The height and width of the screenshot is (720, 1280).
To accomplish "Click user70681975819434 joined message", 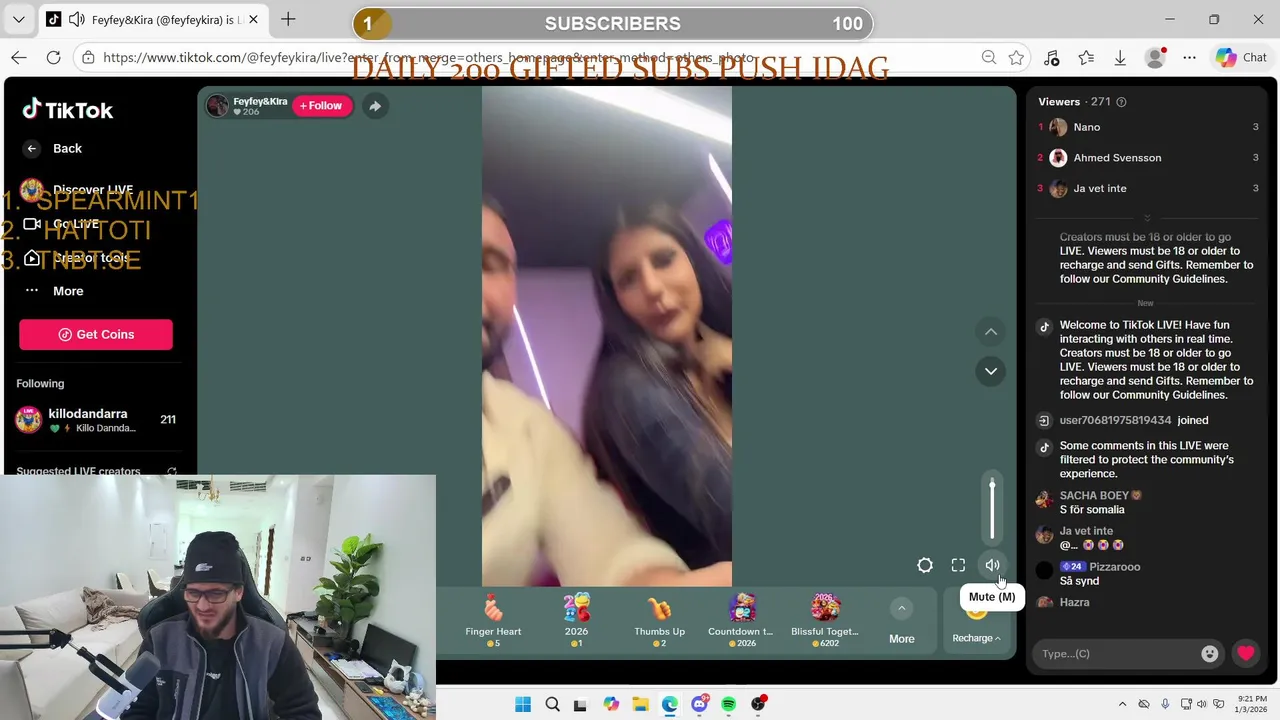I will point(1134,420).
